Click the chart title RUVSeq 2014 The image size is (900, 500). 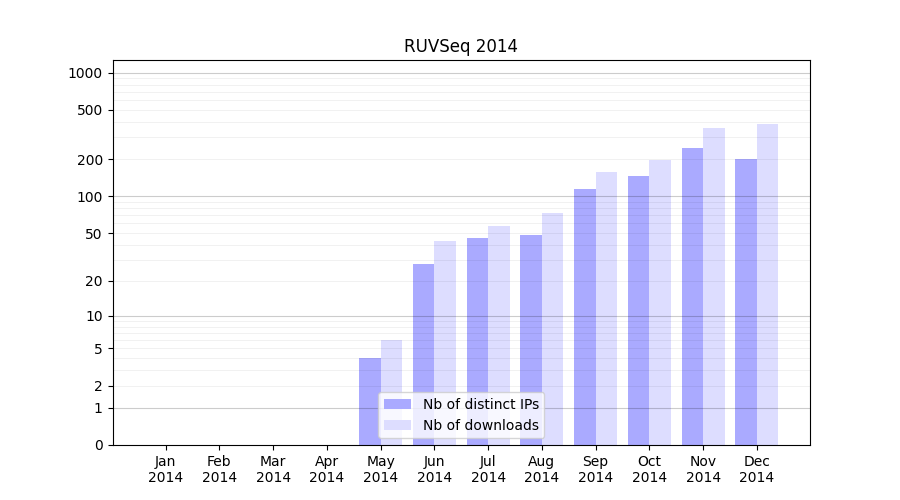point(460,46)
